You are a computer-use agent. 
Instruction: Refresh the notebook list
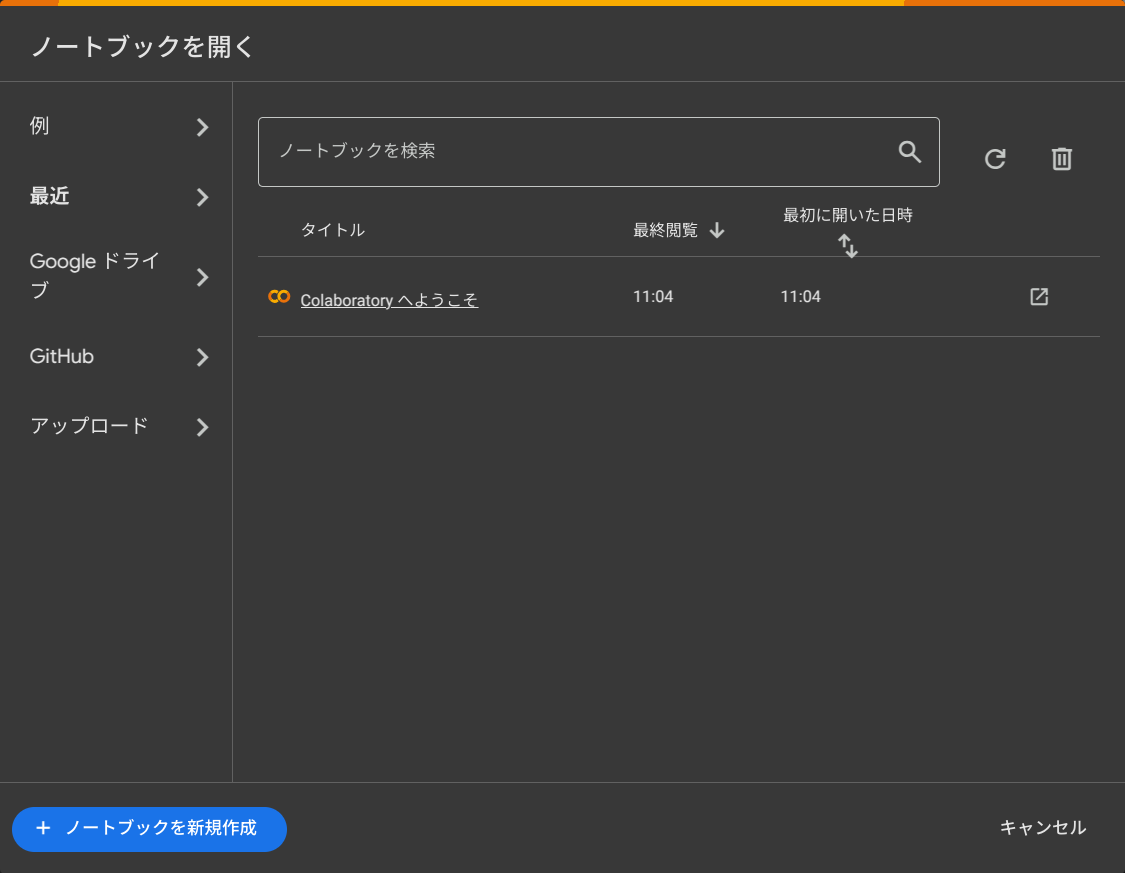click(x=995, y=159)
